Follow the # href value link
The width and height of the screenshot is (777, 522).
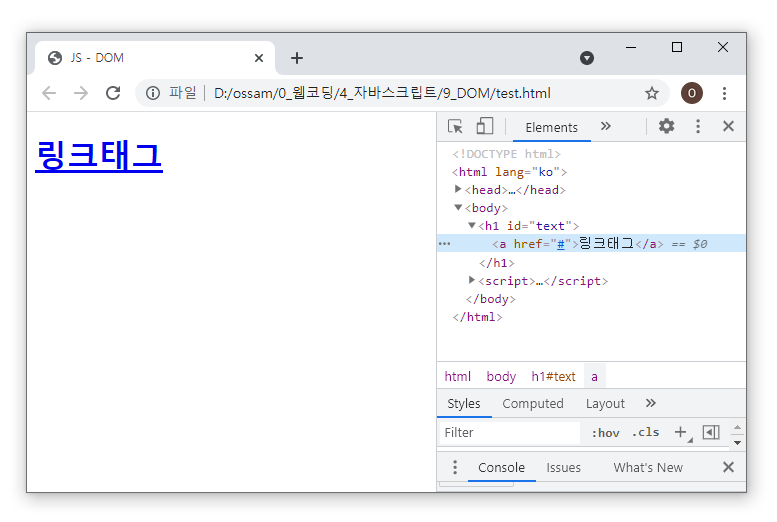click(x=560, y=244)
